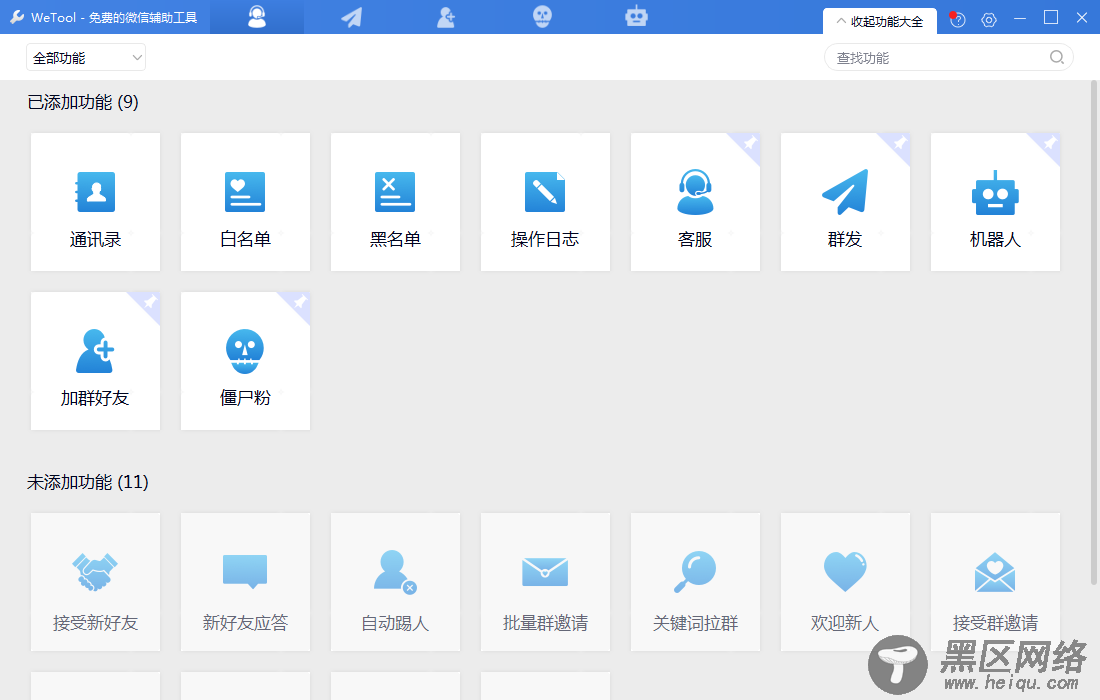The height and width of the screenshot is (700, 1100).
Task: Open the 客服 customer service card
Action: point(695,202)
